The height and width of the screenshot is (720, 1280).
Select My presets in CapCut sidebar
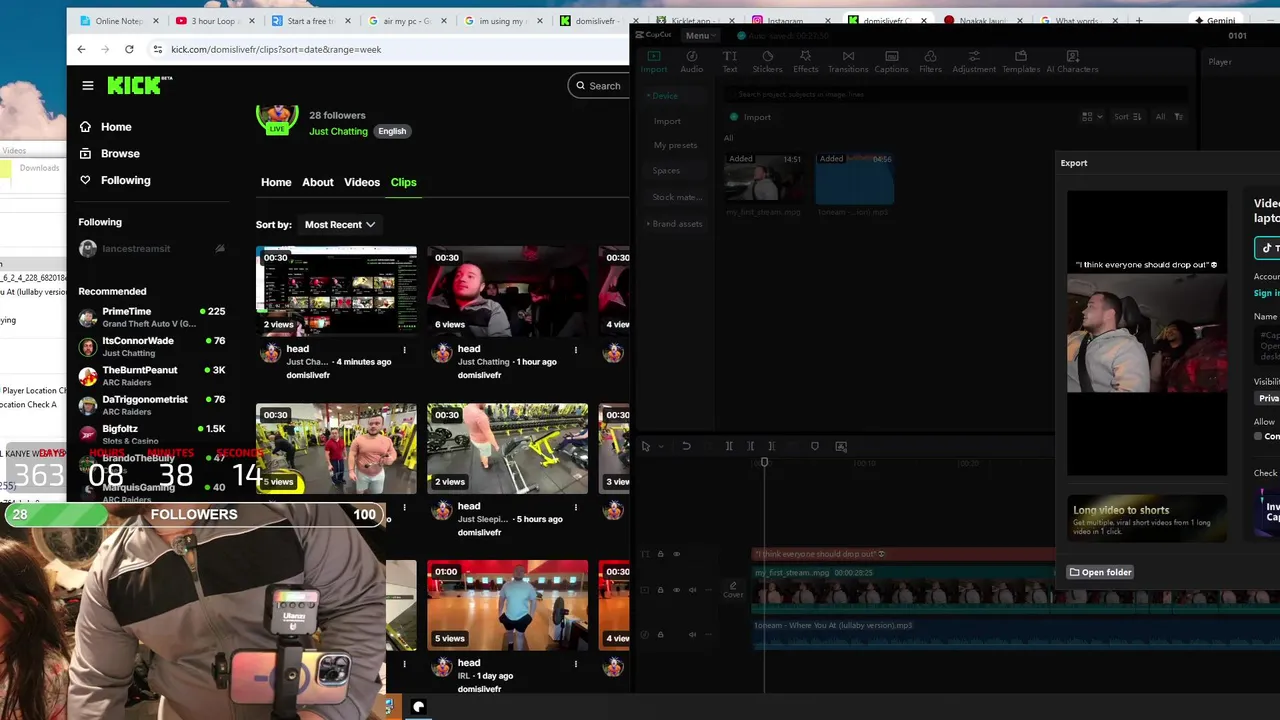pyautogui.click(x=675, y=146)
